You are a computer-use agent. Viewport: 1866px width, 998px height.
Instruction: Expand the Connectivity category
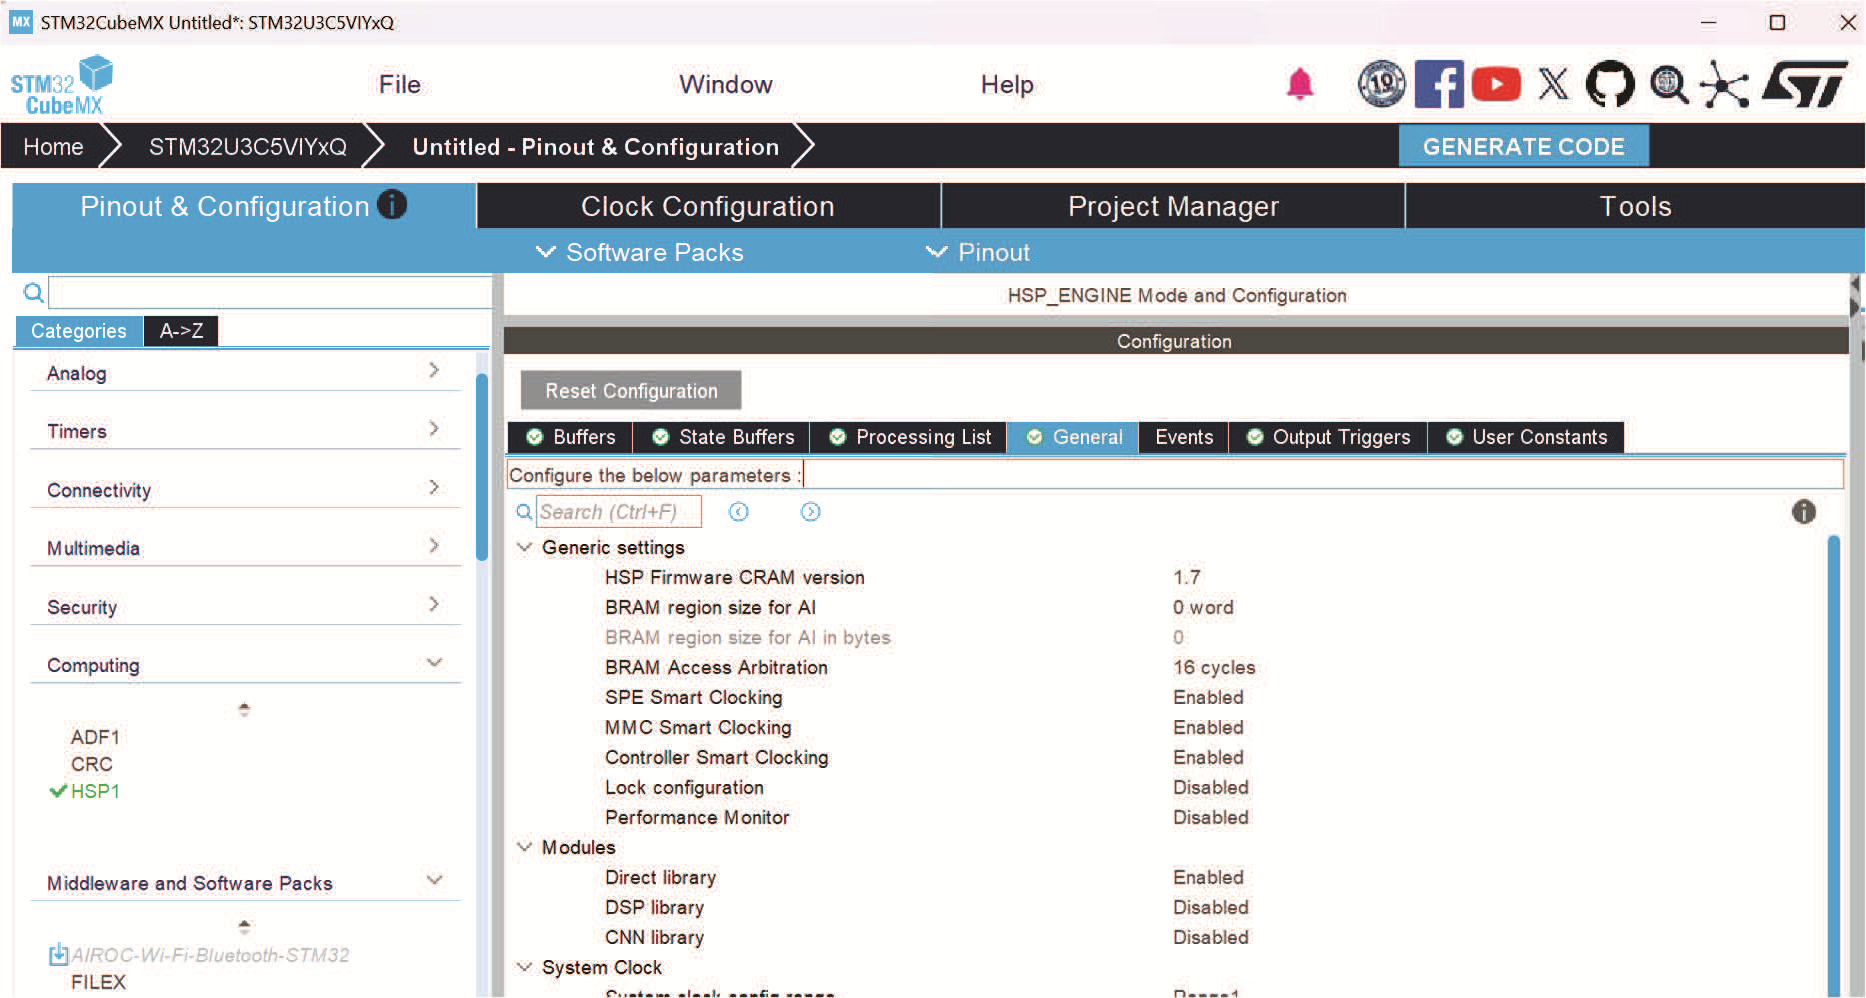(434, 487)
